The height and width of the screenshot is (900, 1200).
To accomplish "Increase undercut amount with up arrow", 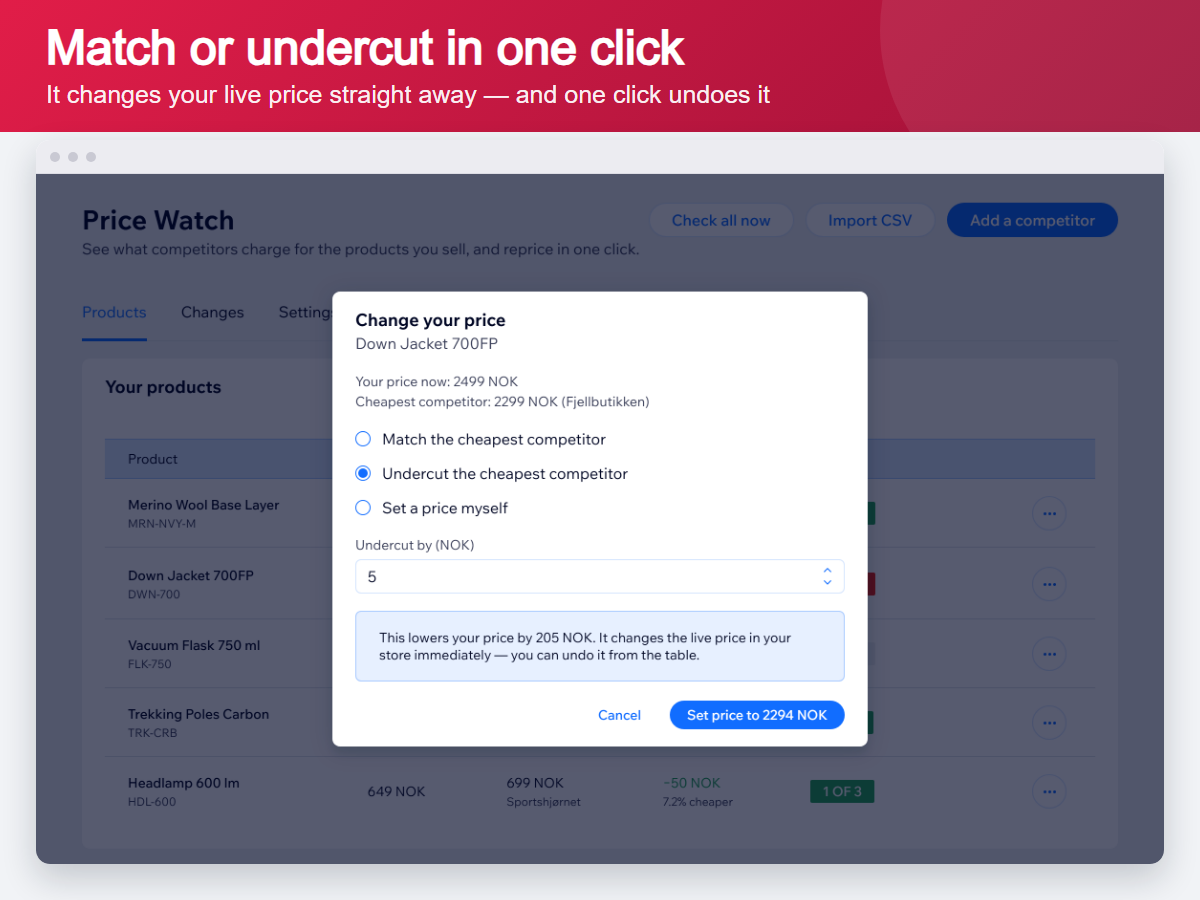I will tap(827, 571).
